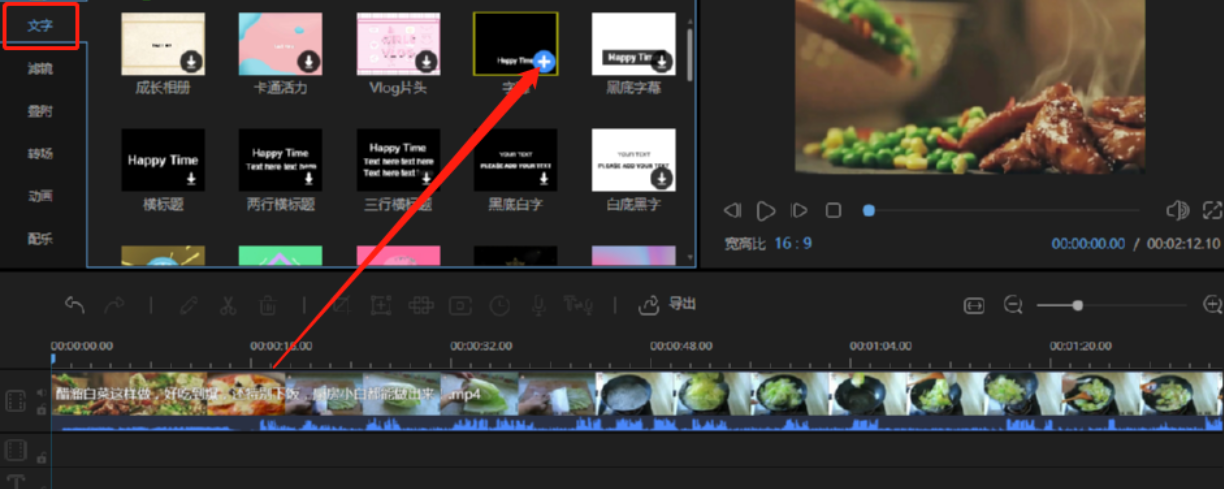
Task: Click the current time 00:00:00.00 display
Action: (1088, 244)
